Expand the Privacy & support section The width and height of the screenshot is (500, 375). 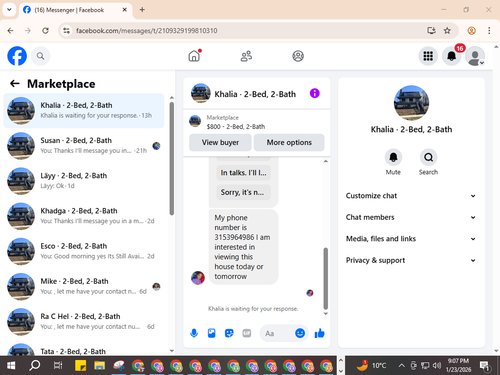tap(411, 260)
